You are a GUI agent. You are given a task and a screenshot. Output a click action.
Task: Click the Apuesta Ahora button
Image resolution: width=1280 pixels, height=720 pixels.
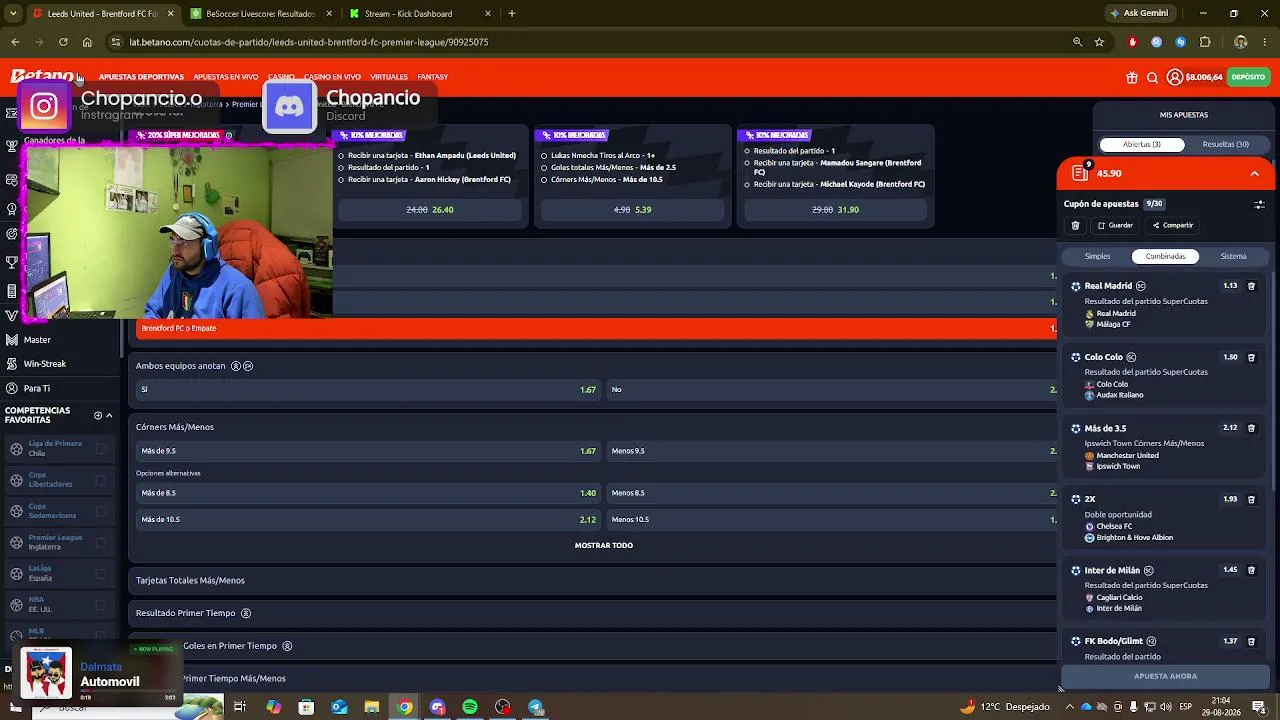tap(1165, 676)
